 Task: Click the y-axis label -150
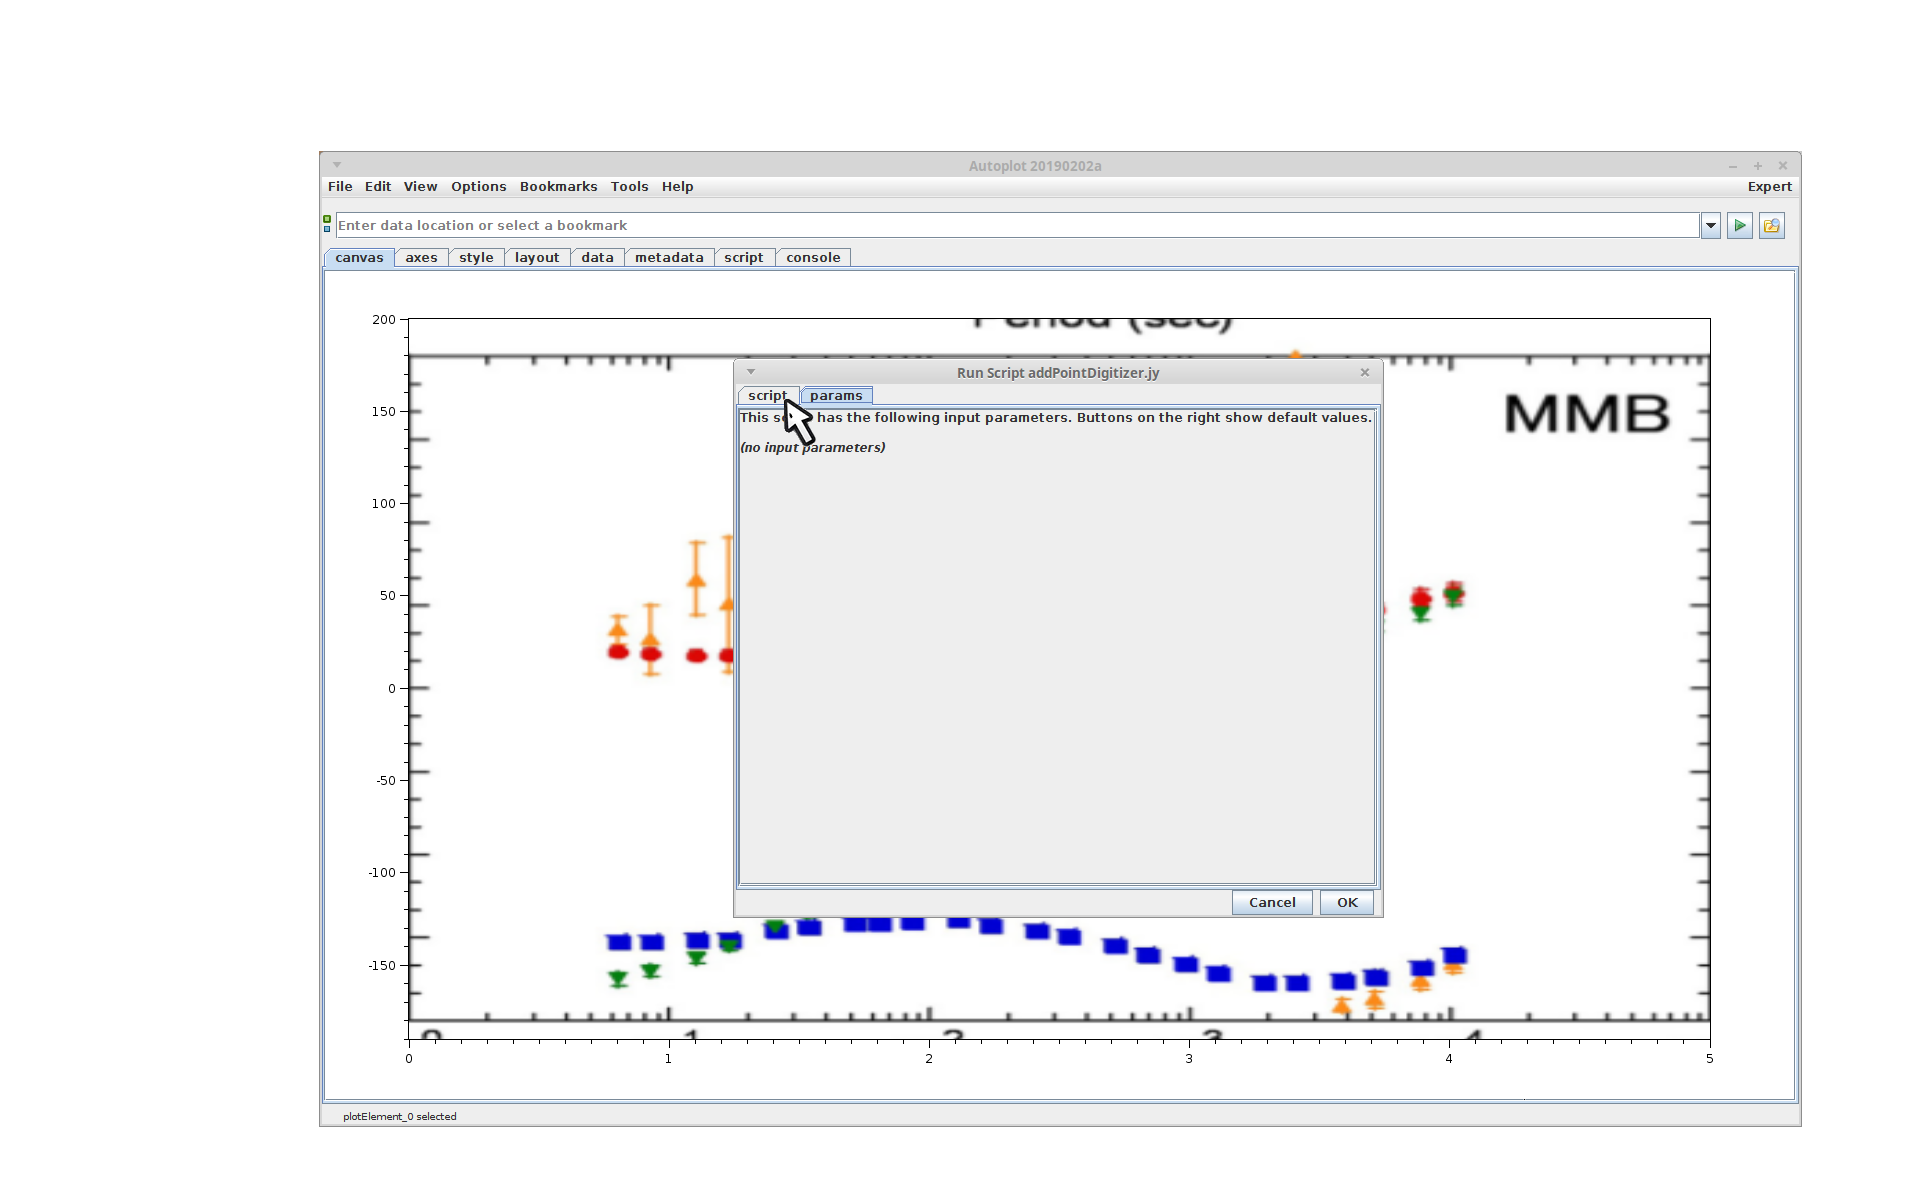pyautogui.click(x=382, y=966)
